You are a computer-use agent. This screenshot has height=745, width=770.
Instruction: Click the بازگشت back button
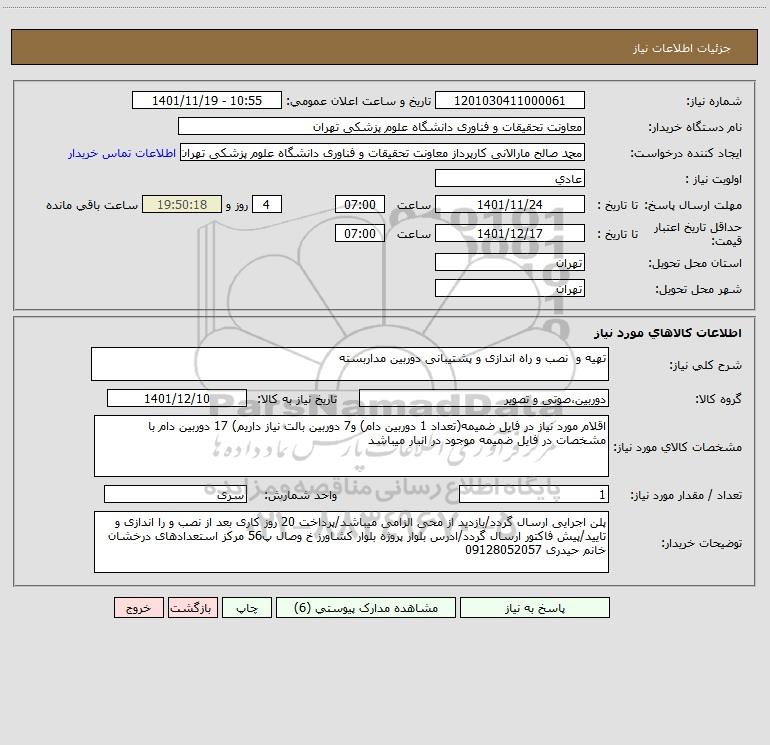pos(192,607)
